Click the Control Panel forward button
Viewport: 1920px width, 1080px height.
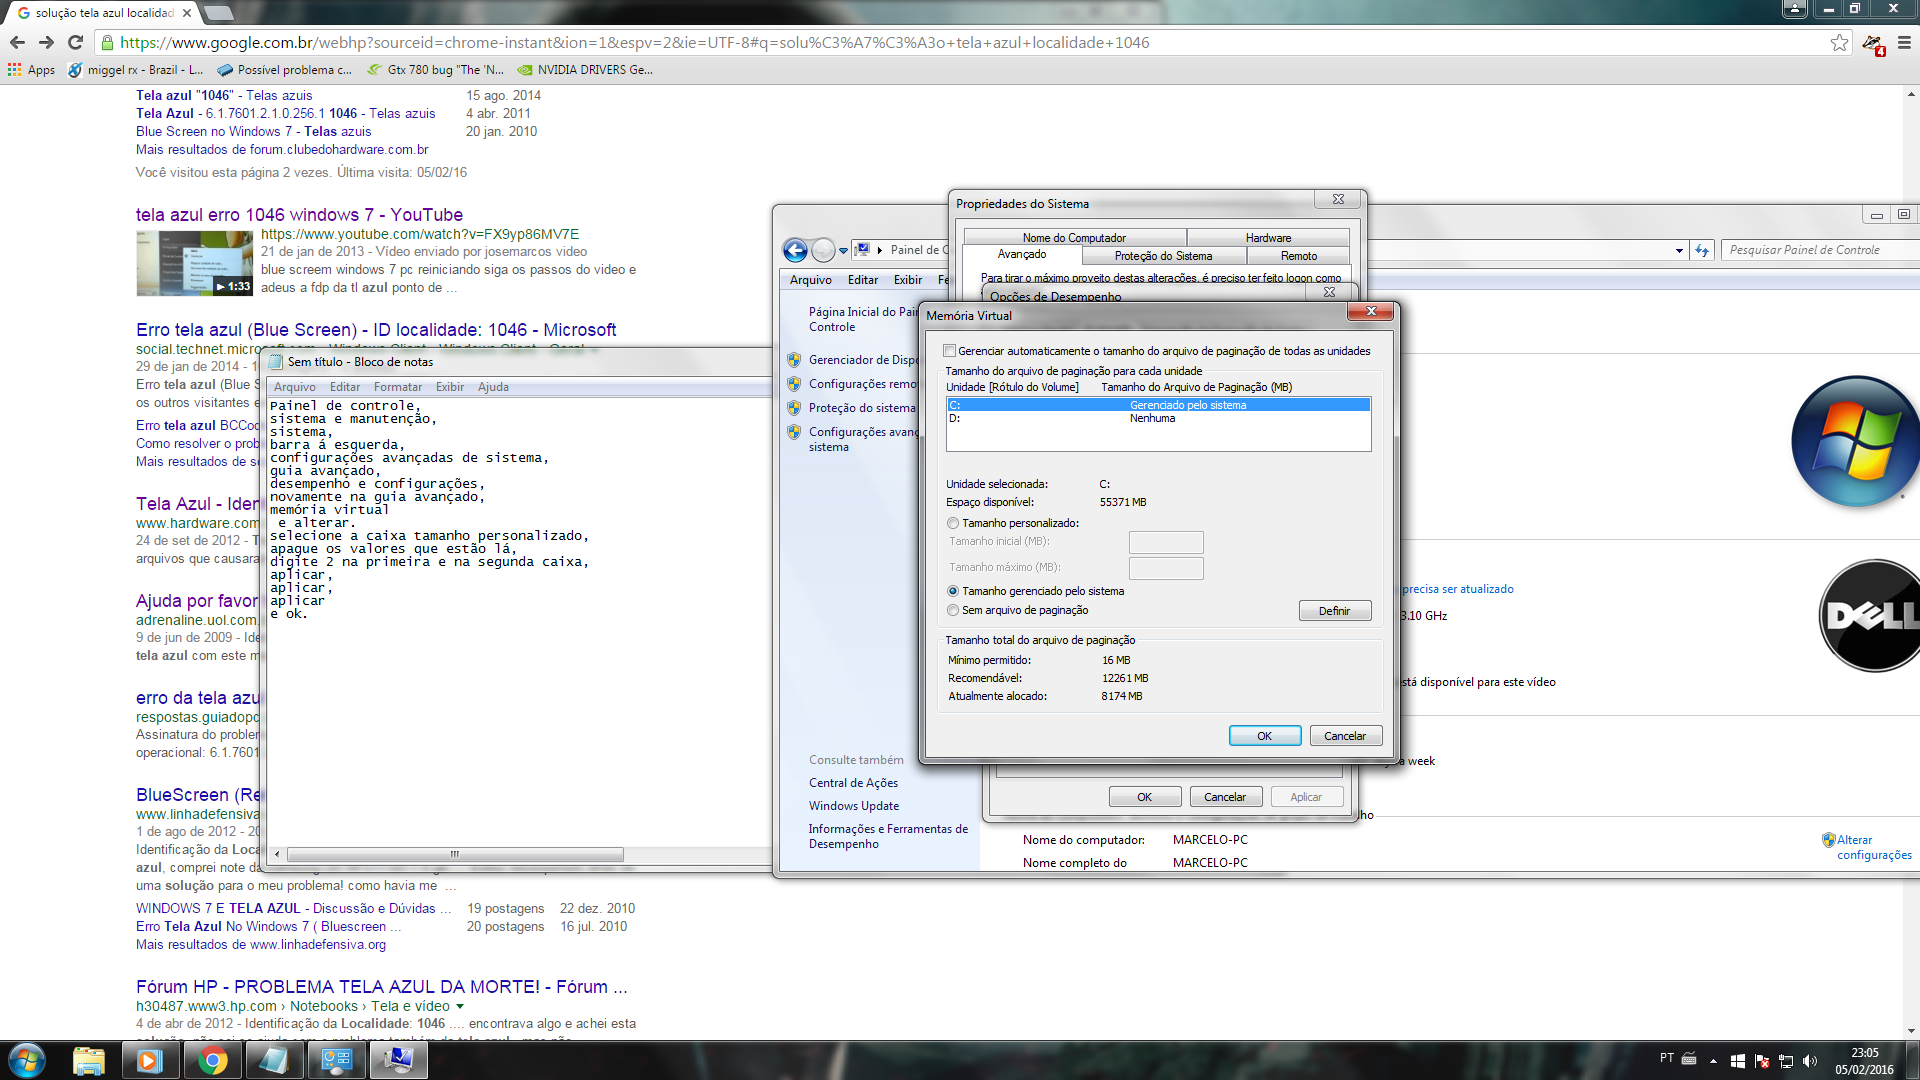point(823,250)
